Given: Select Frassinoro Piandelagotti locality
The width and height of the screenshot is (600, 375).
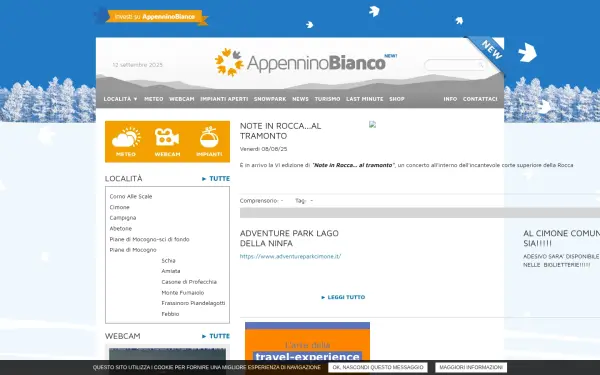Looking at the screenshot, I should 193,303.
